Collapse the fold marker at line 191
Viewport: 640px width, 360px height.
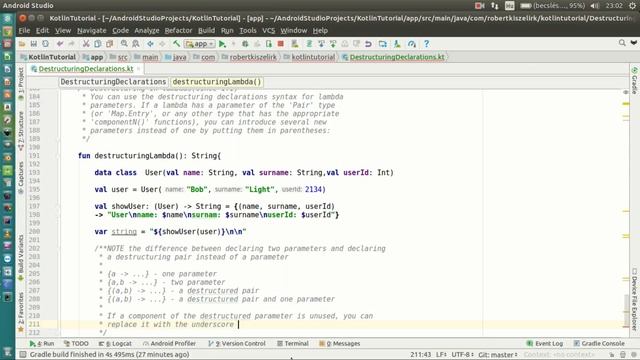(x=58, y=156)
